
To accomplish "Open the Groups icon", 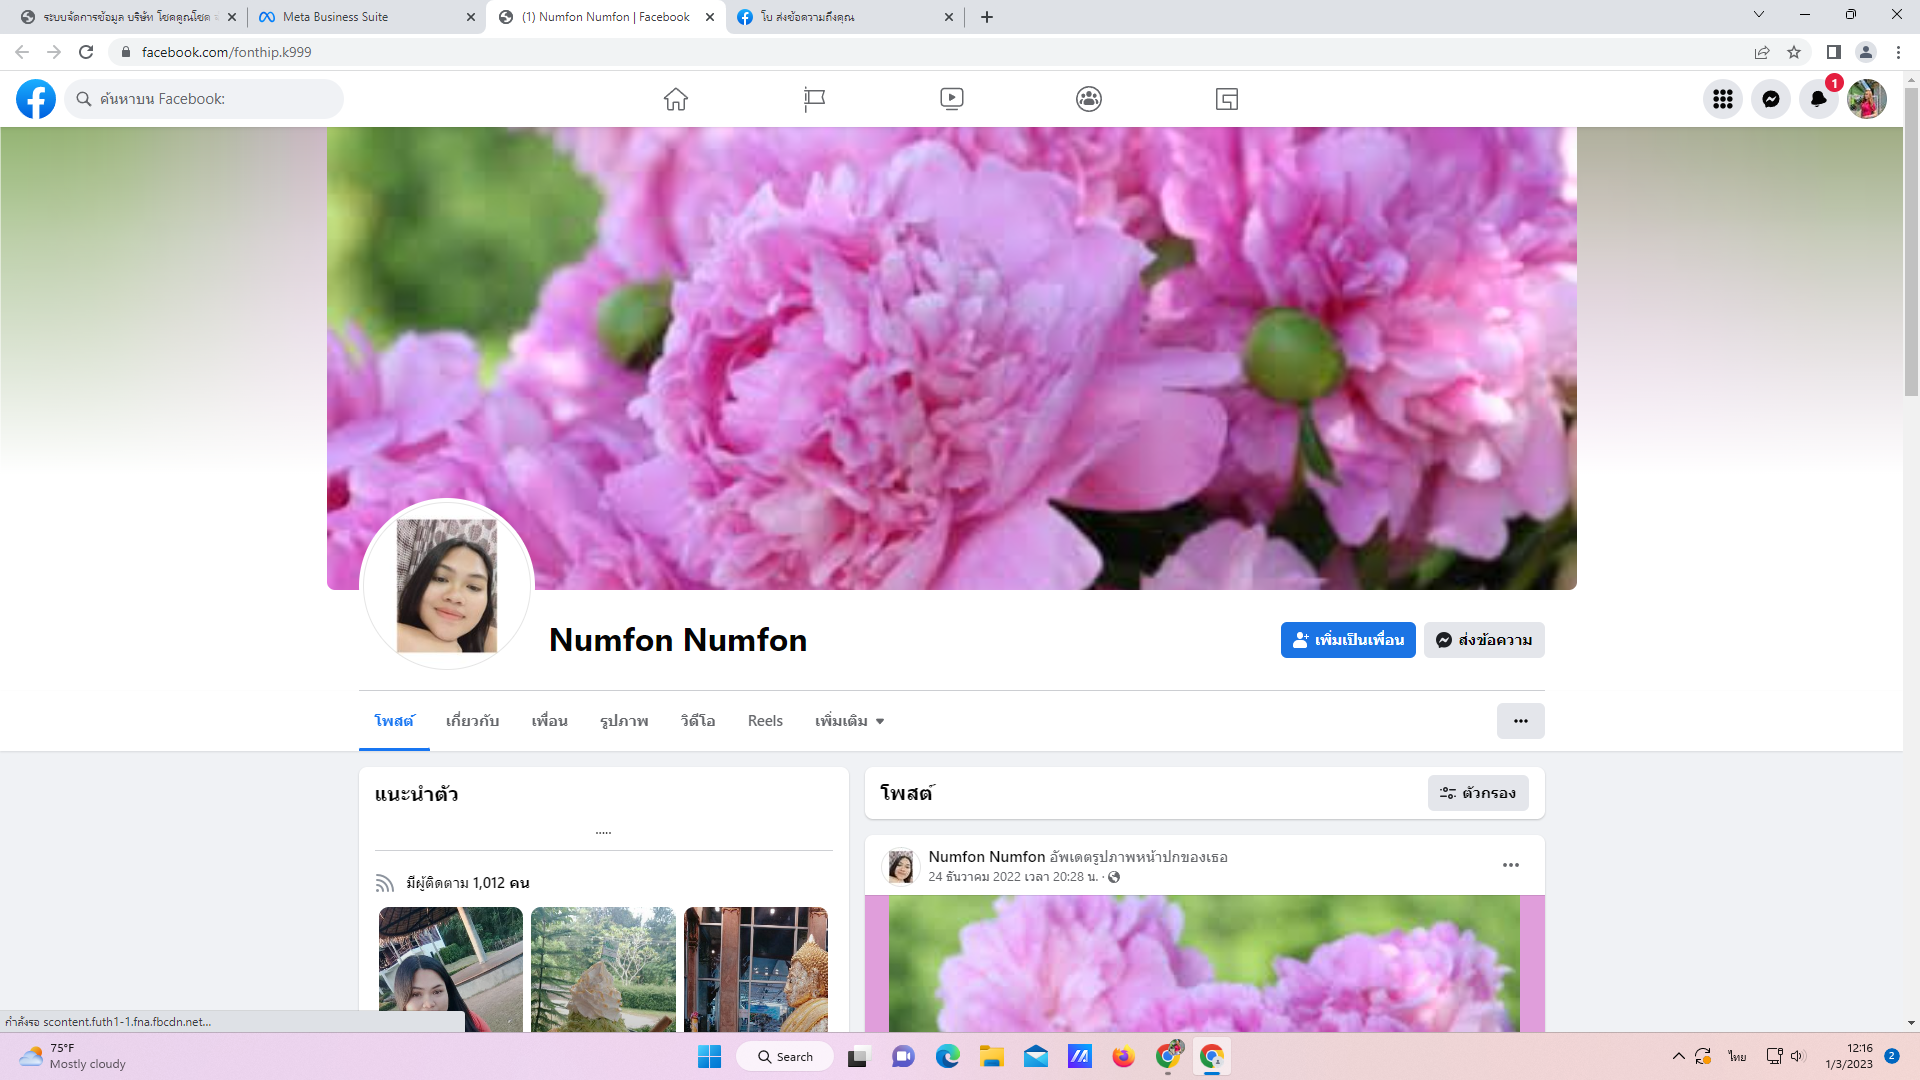I will click(1089, 99).
